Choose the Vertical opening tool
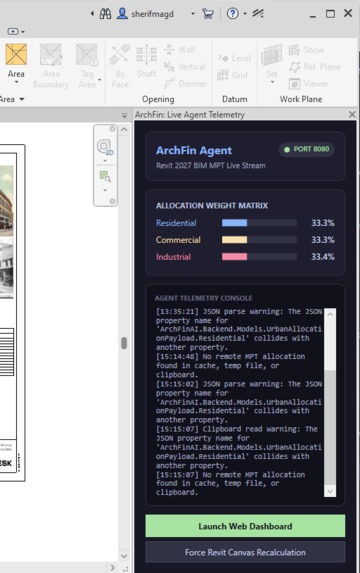Image resolution: width=360 pixels, height=573 pixels. click(185, 67)
